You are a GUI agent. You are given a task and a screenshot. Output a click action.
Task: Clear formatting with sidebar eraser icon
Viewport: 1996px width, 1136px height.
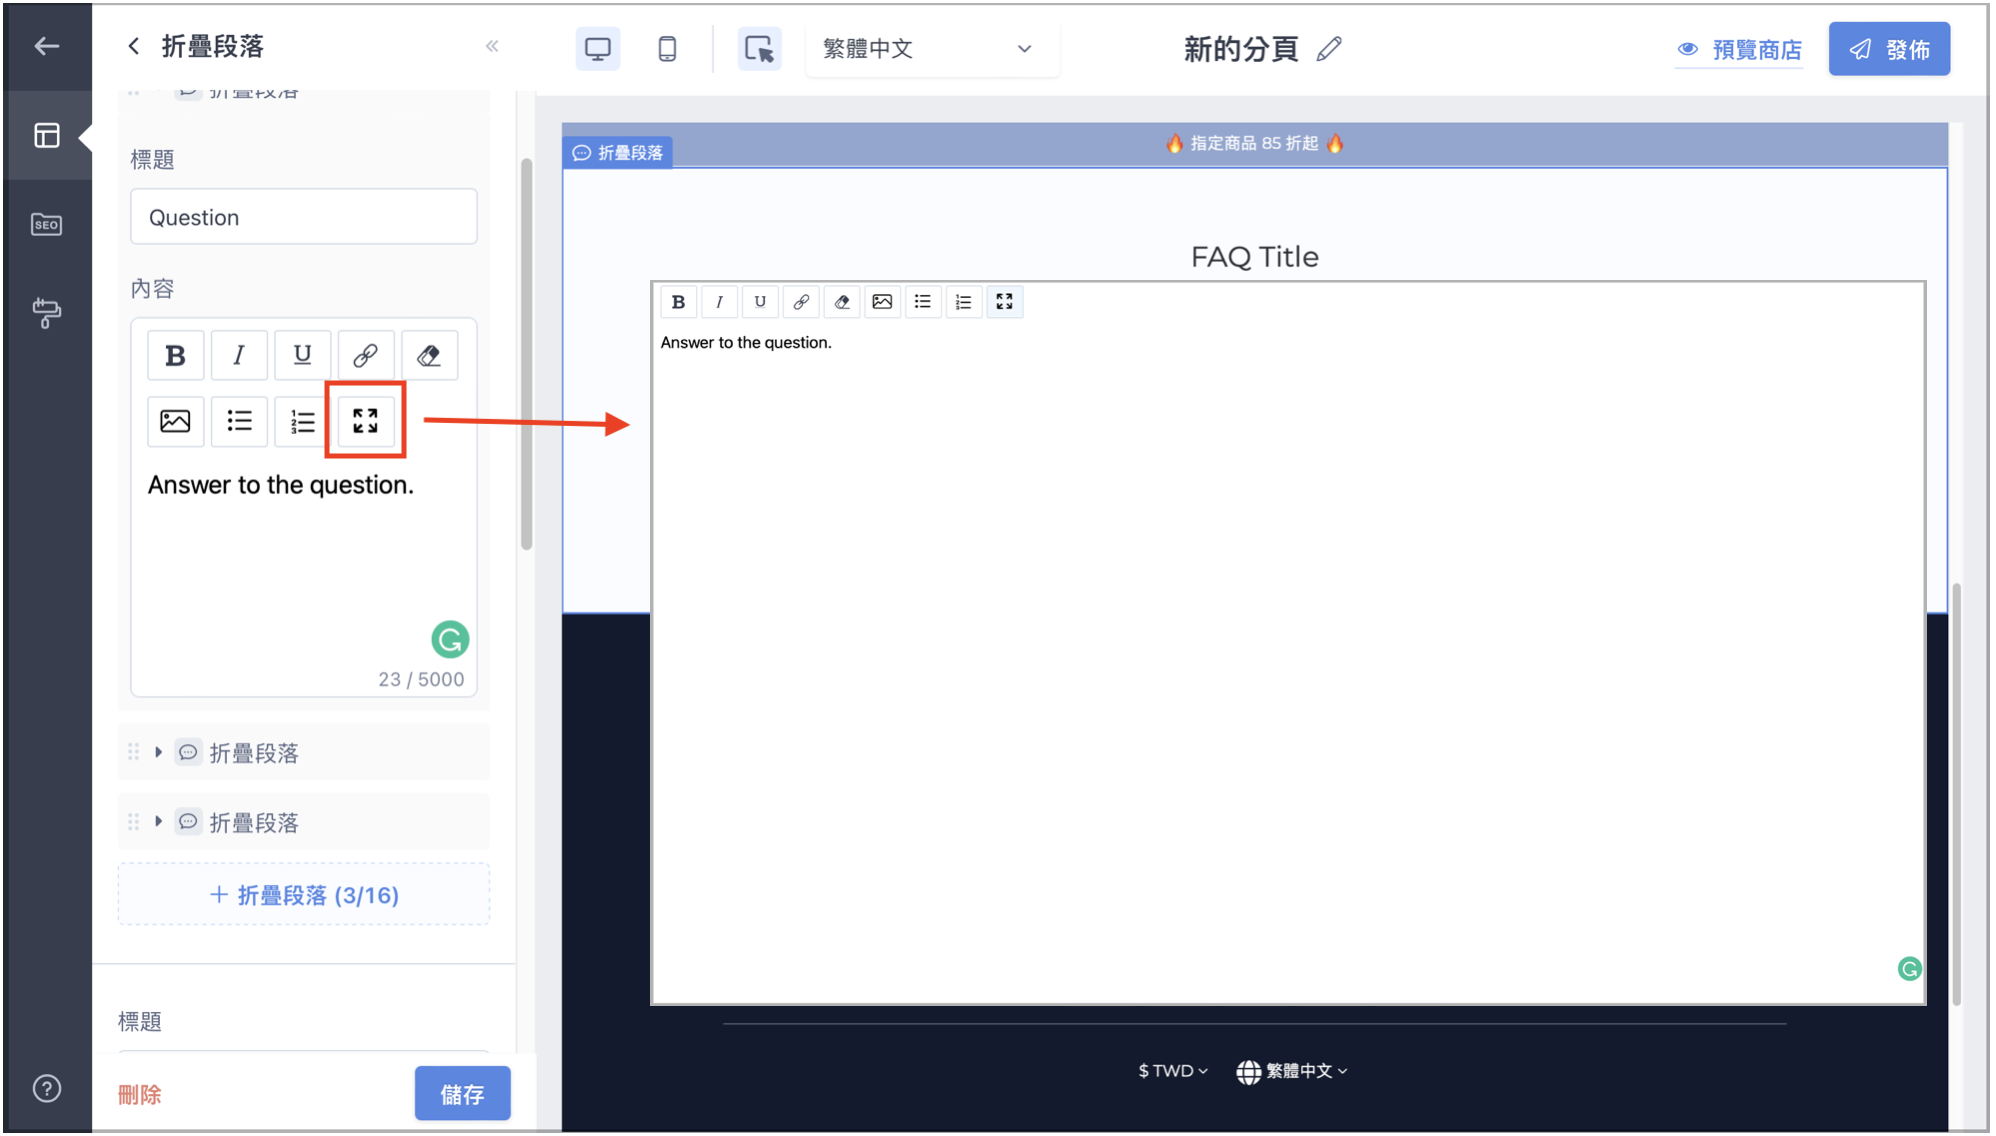429,355
